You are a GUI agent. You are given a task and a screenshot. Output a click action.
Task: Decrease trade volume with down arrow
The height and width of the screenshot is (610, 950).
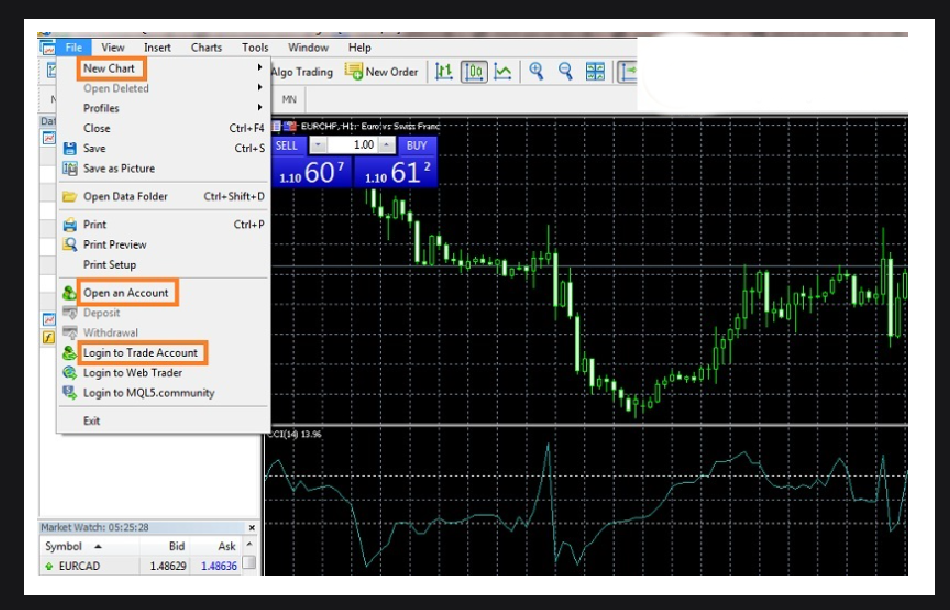pos(318,145)
